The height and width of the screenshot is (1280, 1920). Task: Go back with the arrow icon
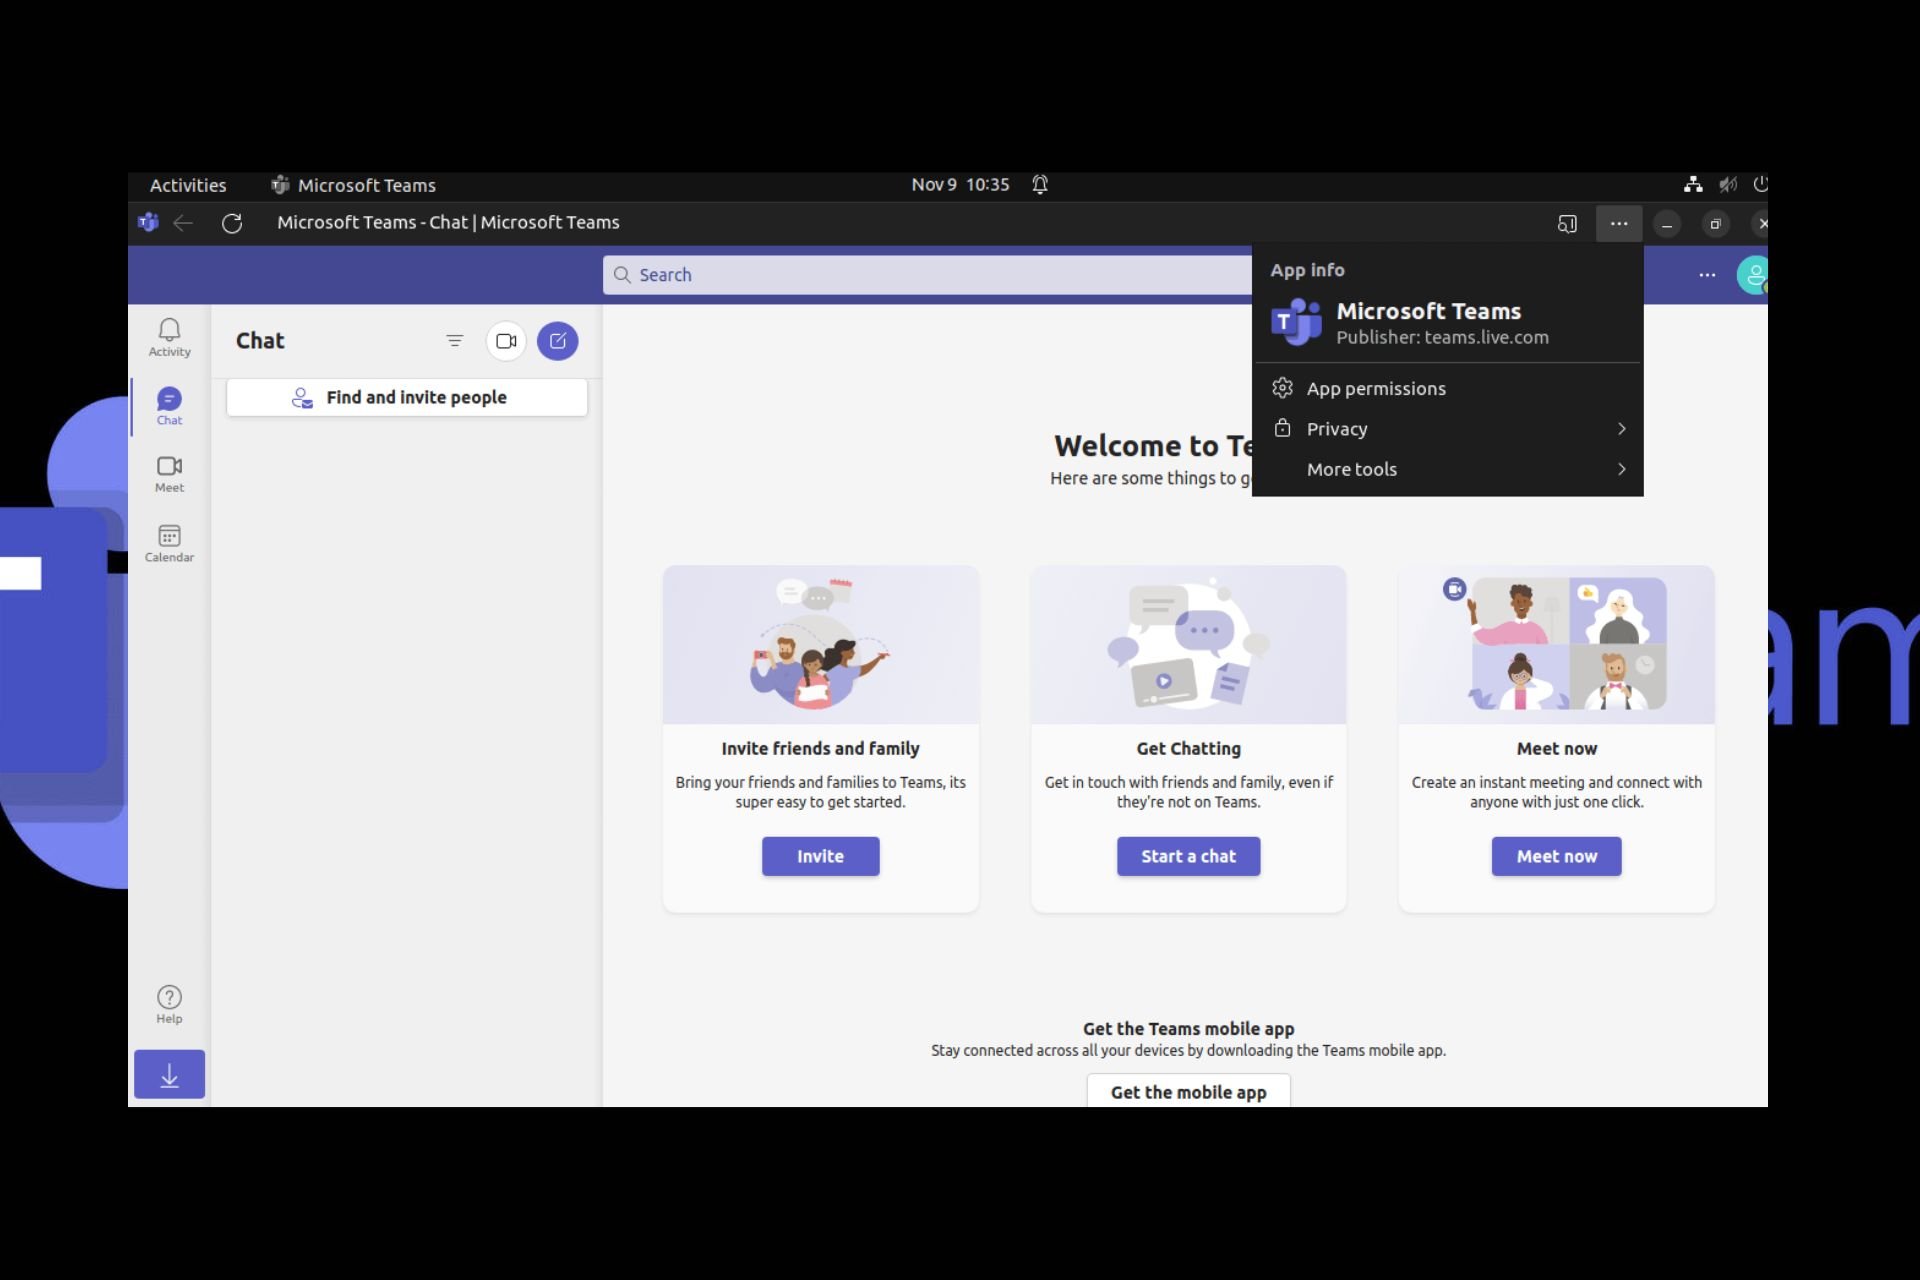tap(183, 223)
